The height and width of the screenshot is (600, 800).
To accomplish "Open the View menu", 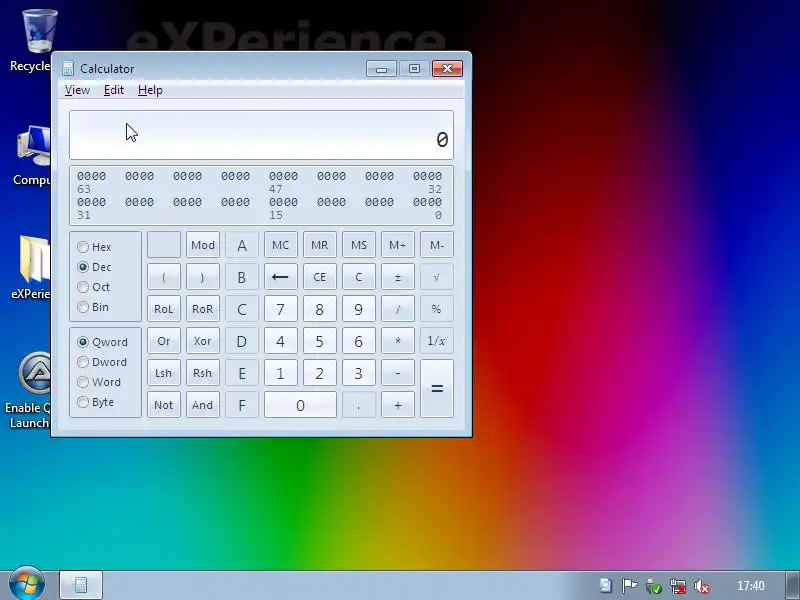I will click(77, 90).
